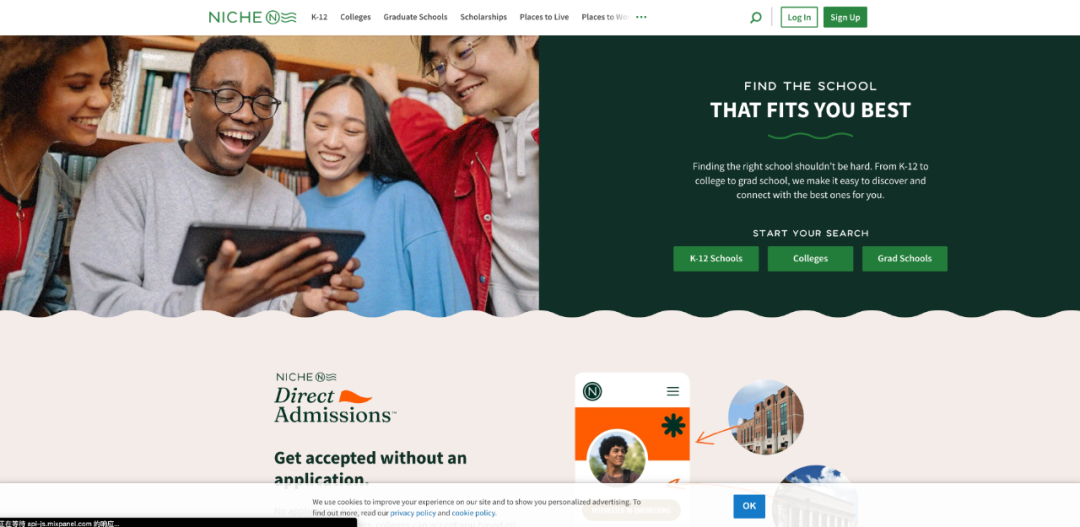1080x527 pixels.
Task: Click the brick campus building circular image
Action: click(766, 417)
